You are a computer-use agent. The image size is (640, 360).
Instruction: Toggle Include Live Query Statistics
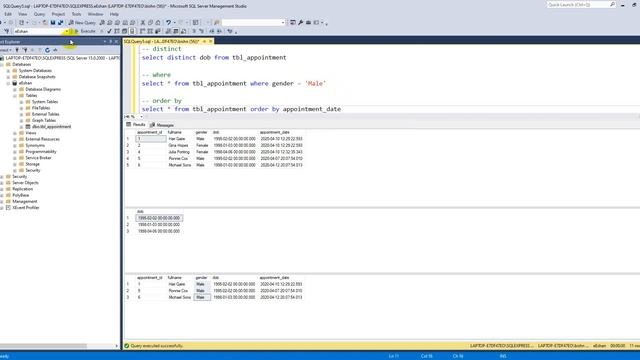pos(150,31)
